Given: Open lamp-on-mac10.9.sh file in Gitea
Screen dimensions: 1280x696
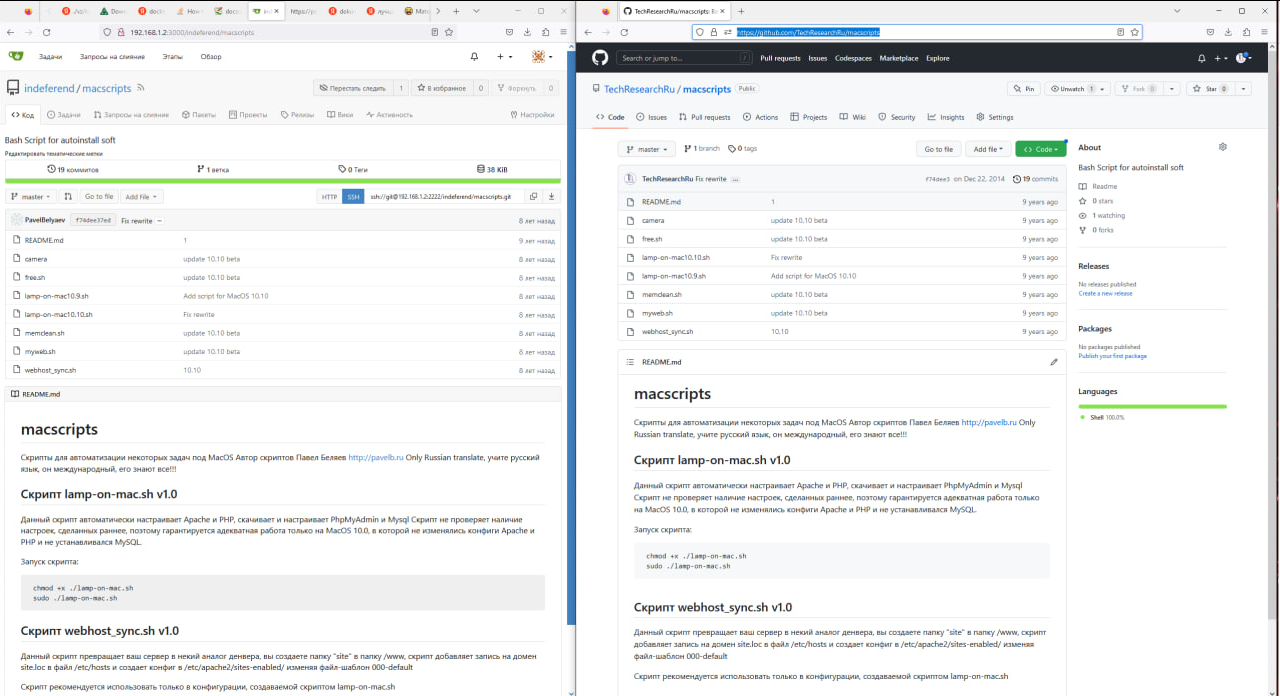Looking at the screenshot, I should (x=57, y=296).
